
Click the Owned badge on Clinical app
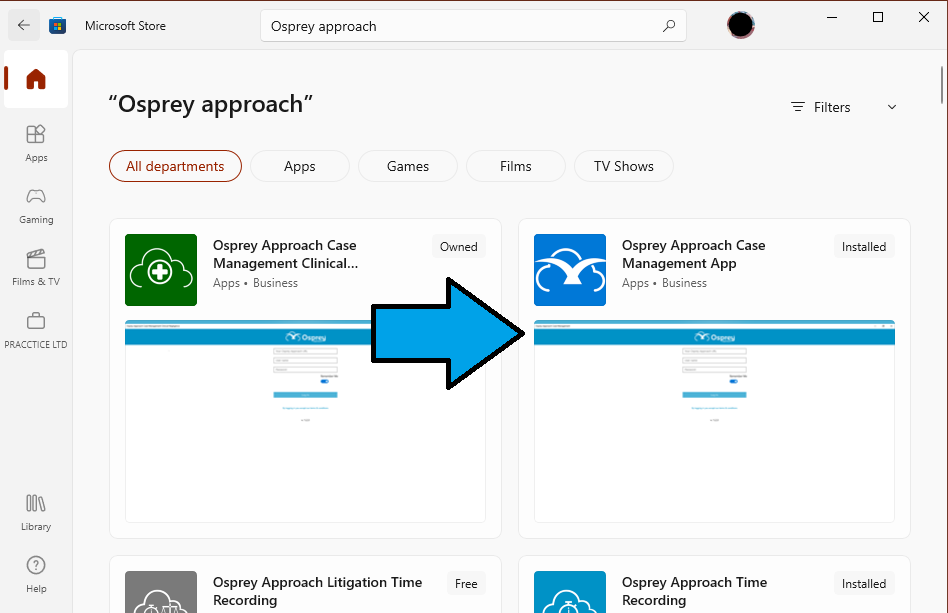[458, 247]
